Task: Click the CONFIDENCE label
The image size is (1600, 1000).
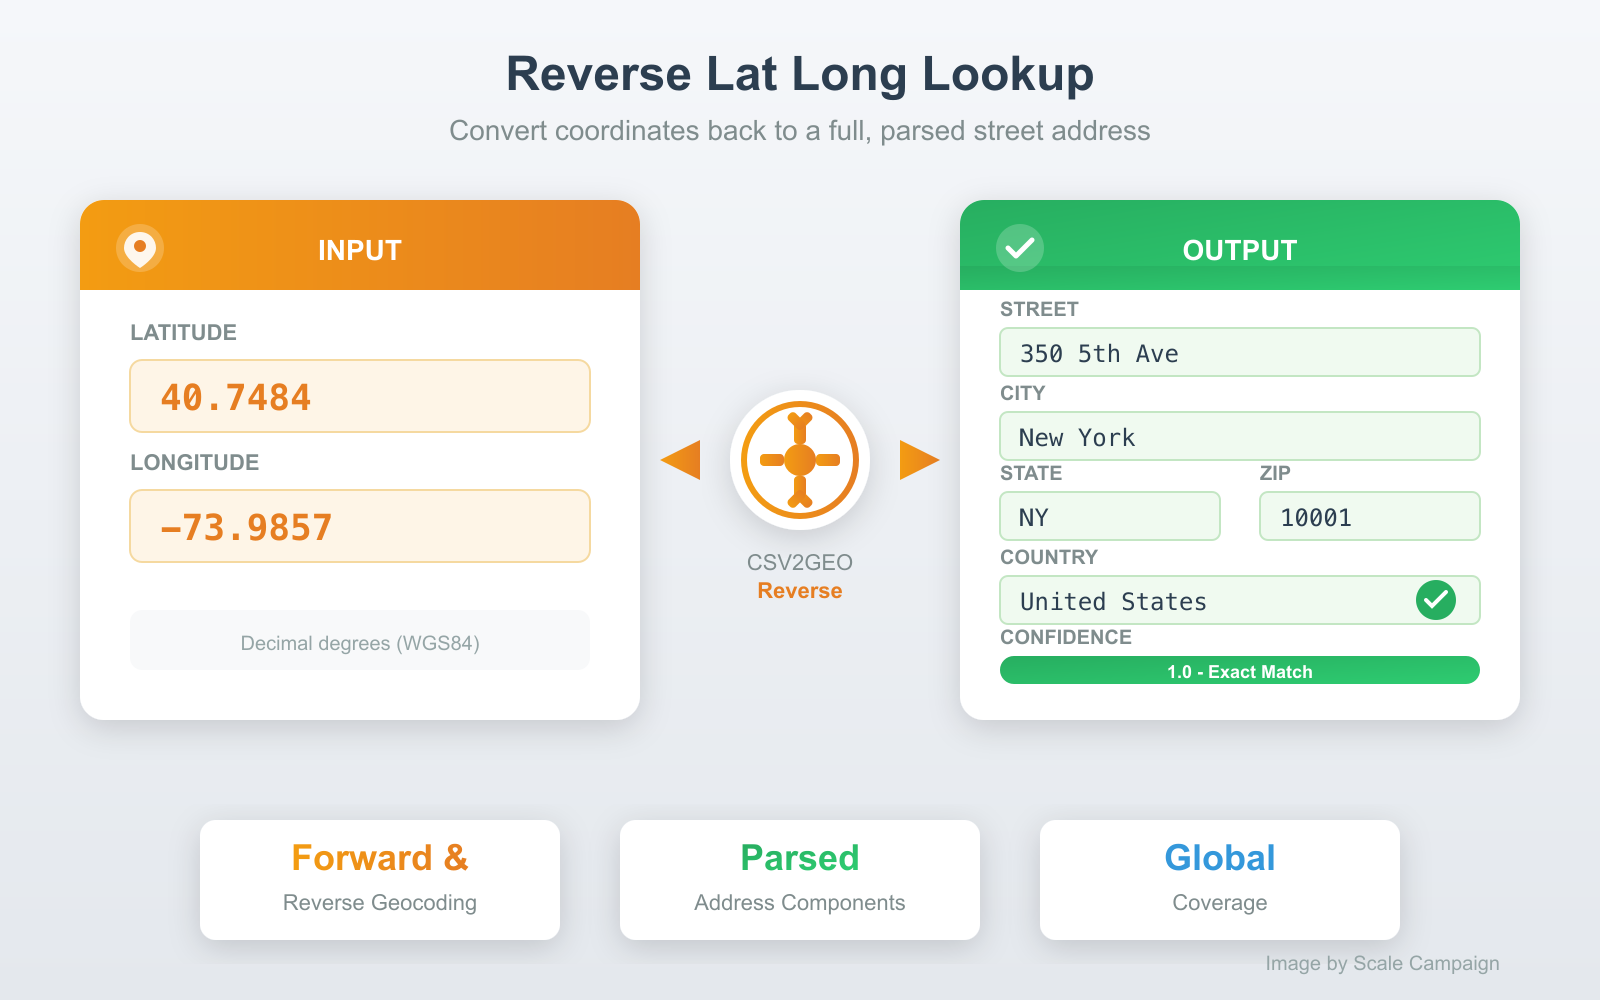Action: click(x=1066, y=637)
